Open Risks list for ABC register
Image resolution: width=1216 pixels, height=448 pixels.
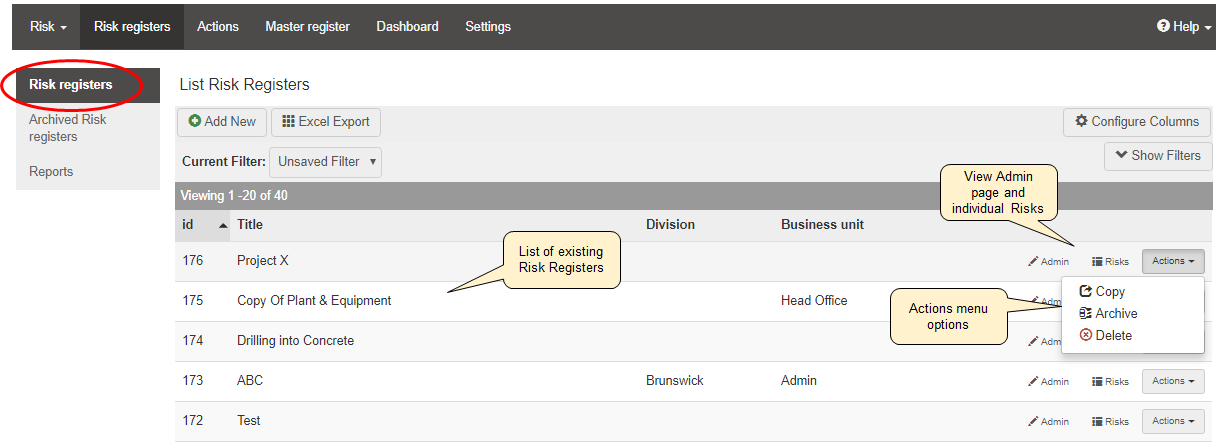pyautogui.click(x=1110, y=382)
